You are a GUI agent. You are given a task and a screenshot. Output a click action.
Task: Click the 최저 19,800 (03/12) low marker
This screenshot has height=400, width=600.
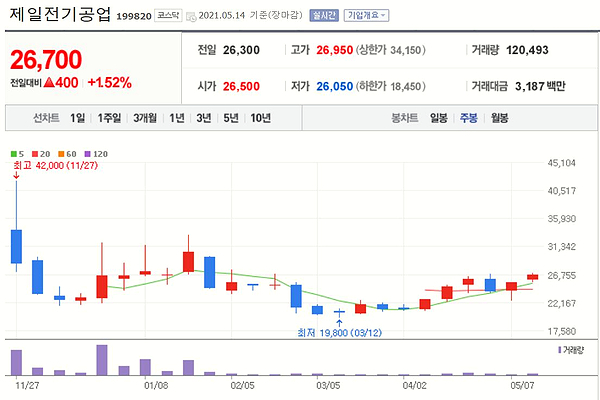(339, 333)
